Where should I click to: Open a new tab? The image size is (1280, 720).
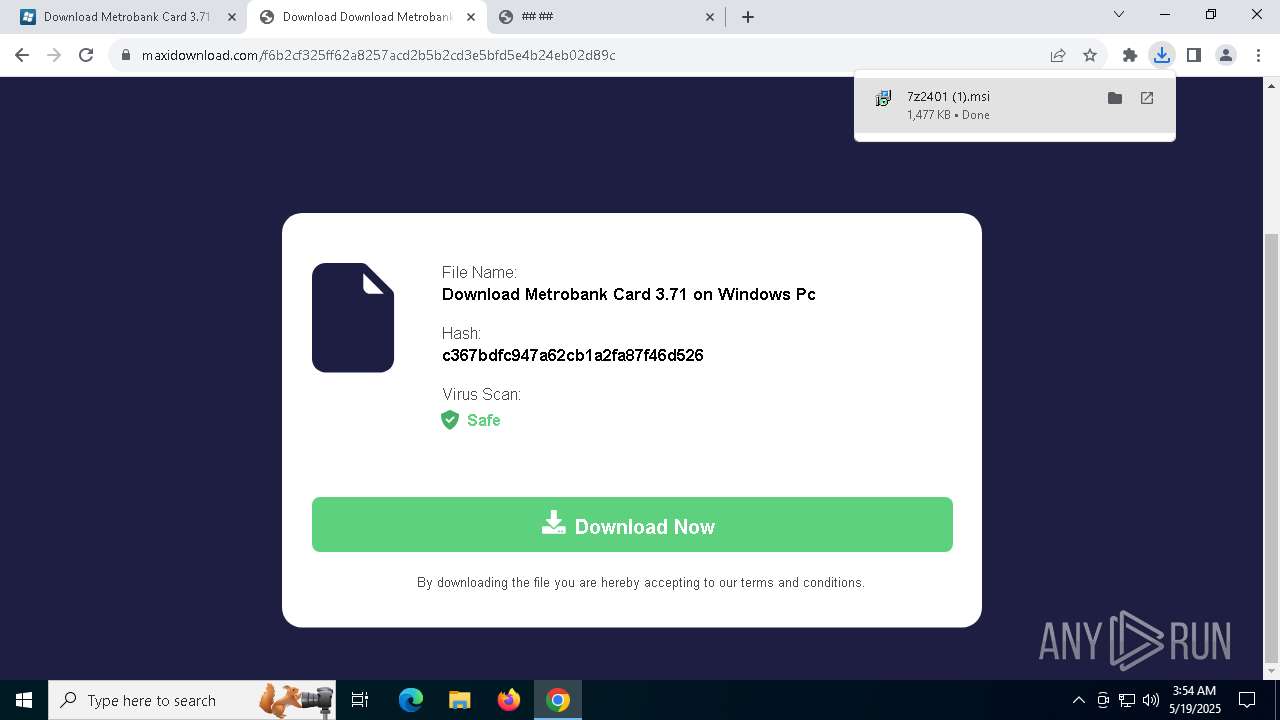[748, 17]
